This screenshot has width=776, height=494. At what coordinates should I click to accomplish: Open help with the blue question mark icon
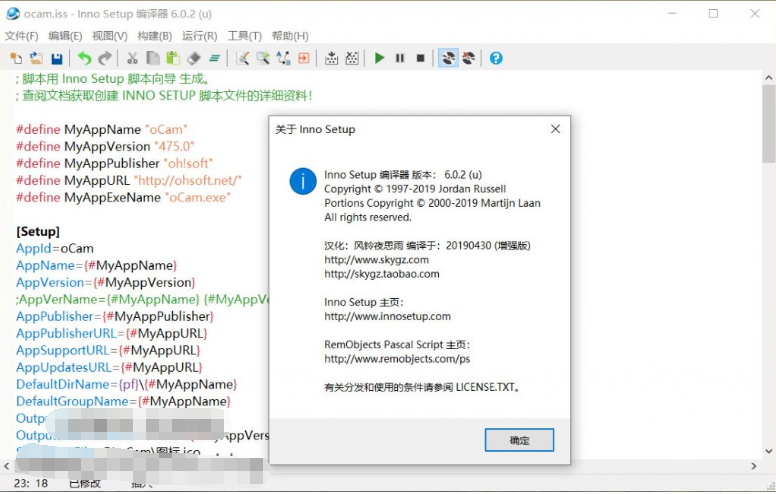coord(495,59)
